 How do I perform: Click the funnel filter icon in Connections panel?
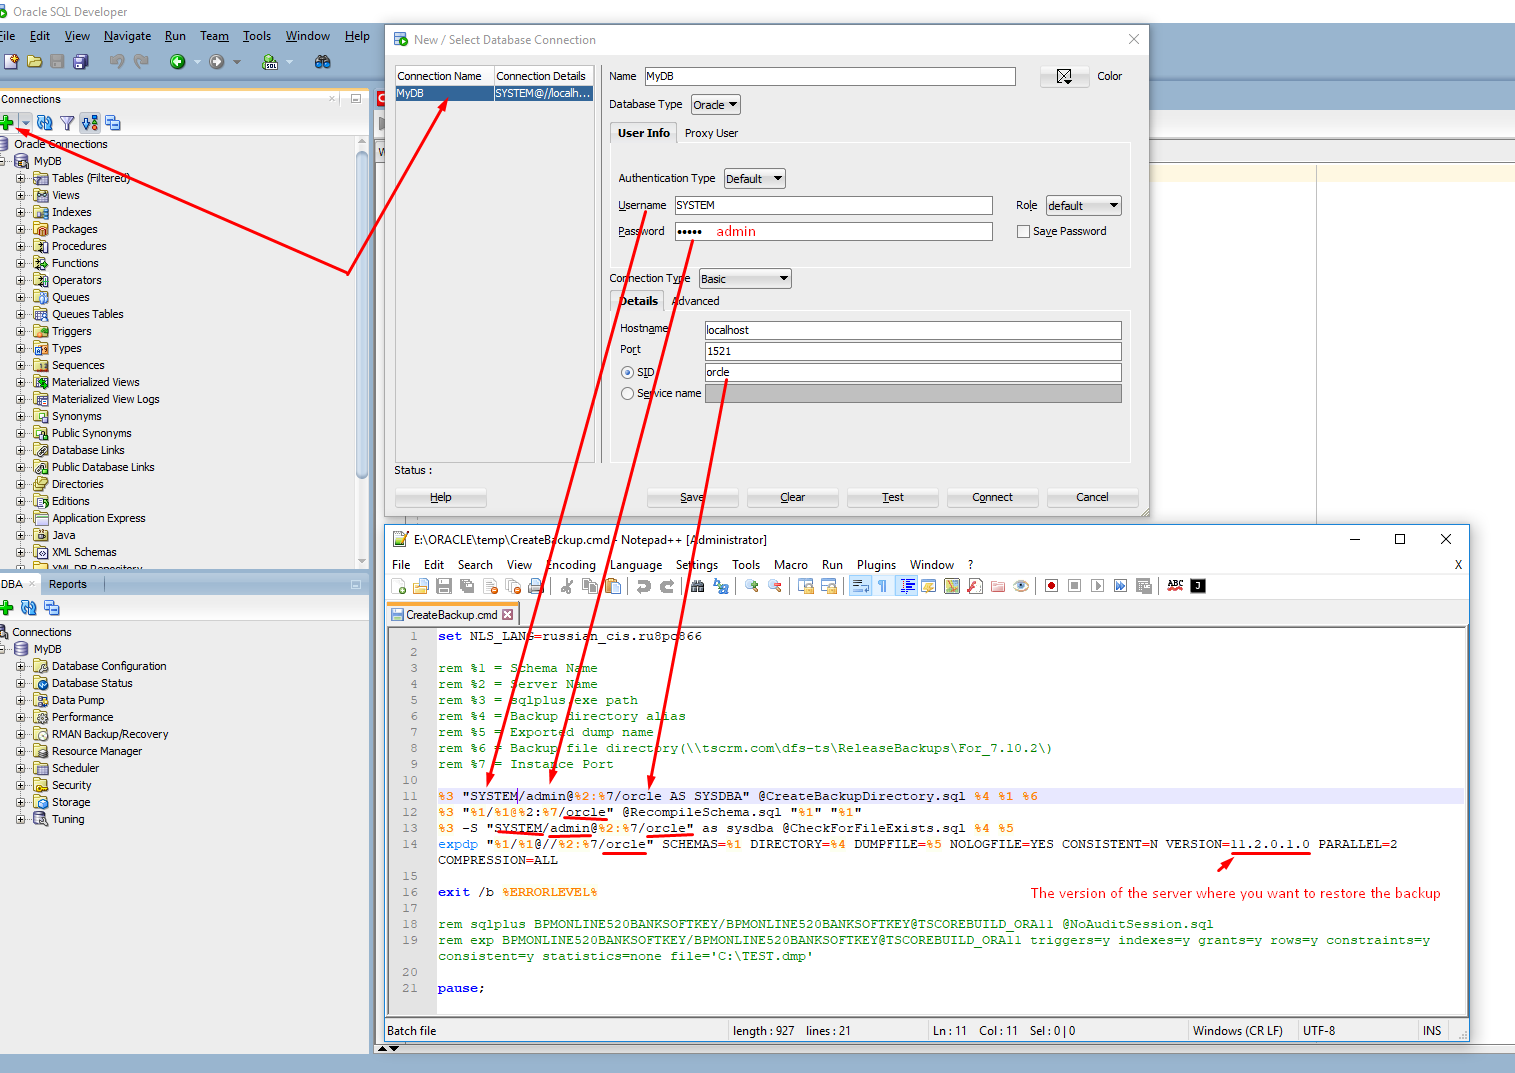coord(67,123)
